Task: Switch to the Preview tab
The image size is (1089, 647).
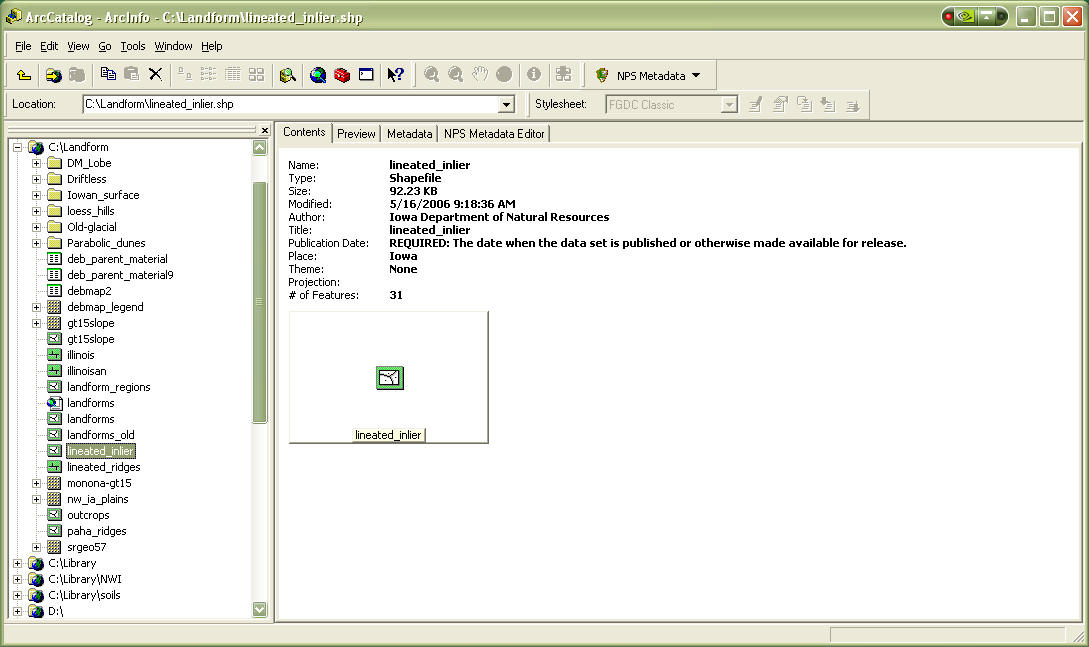Action: pyautogui.click(x=356, y=133)
